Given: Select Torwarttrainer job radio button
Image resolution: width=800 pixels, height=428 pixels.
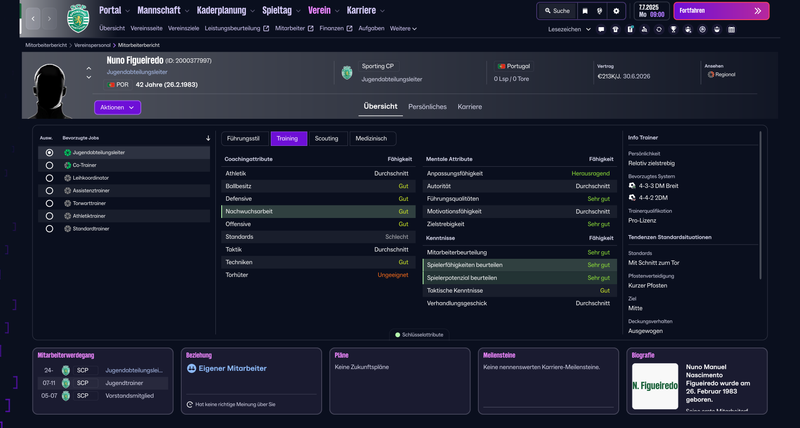Looking at the screenshot, I should click(x=49, y=204).
